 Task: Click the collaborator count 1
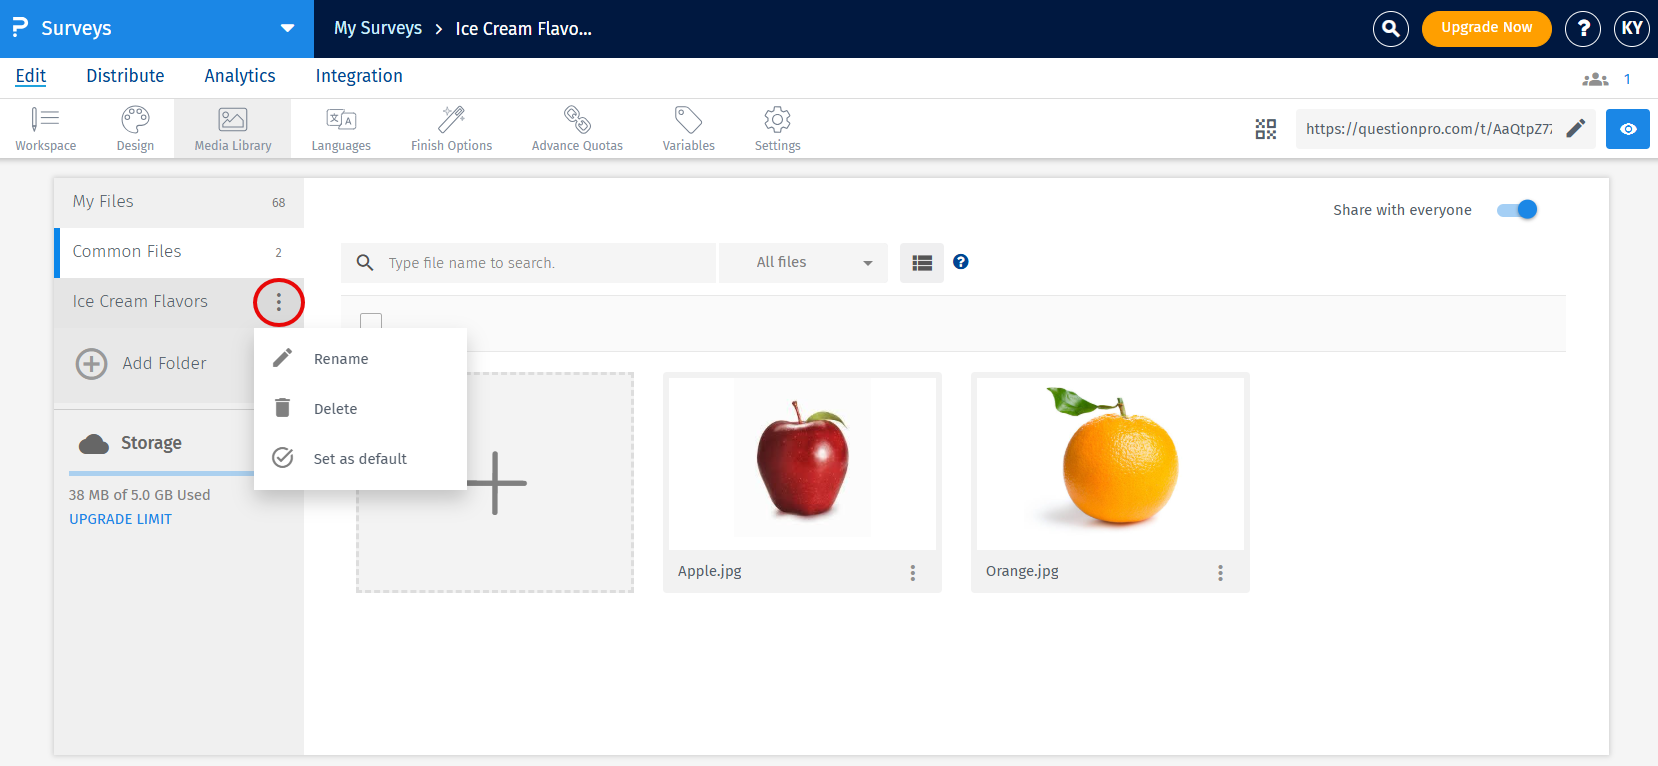(1627, 79)
